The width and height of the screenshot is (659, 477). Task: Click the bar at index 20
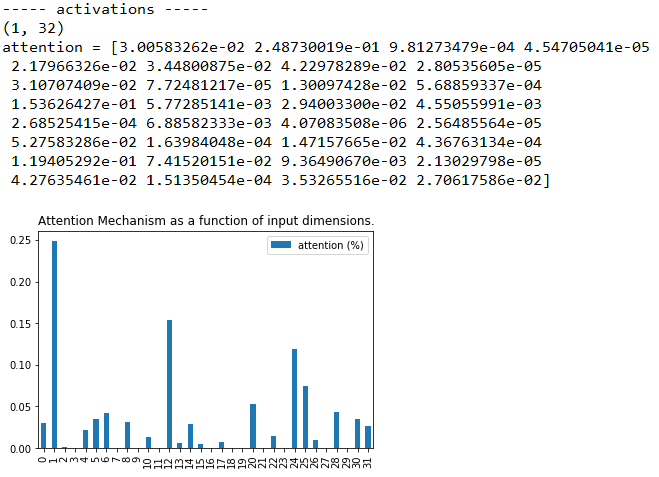pyautogui.click(x=253, y=426)
